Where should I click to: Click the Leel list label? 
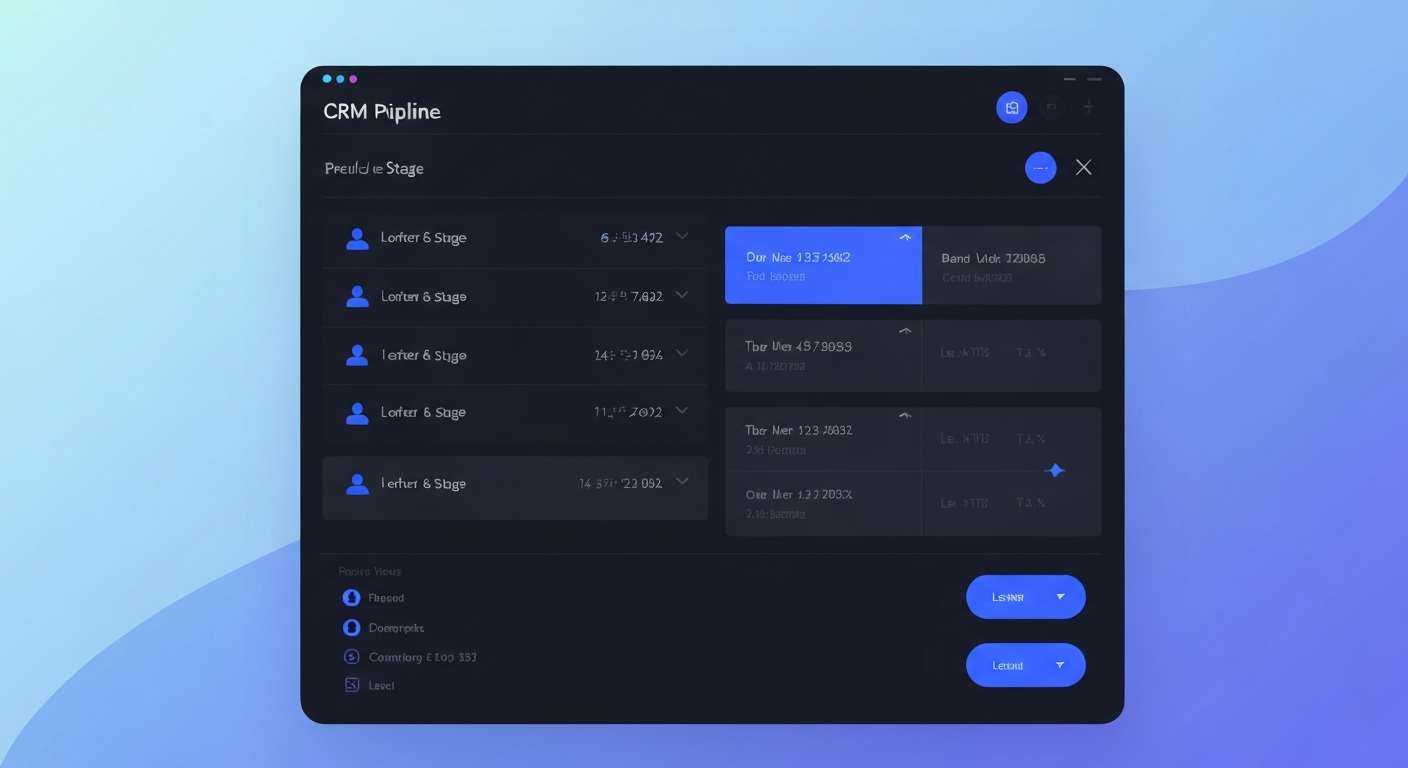coord(381,685)
